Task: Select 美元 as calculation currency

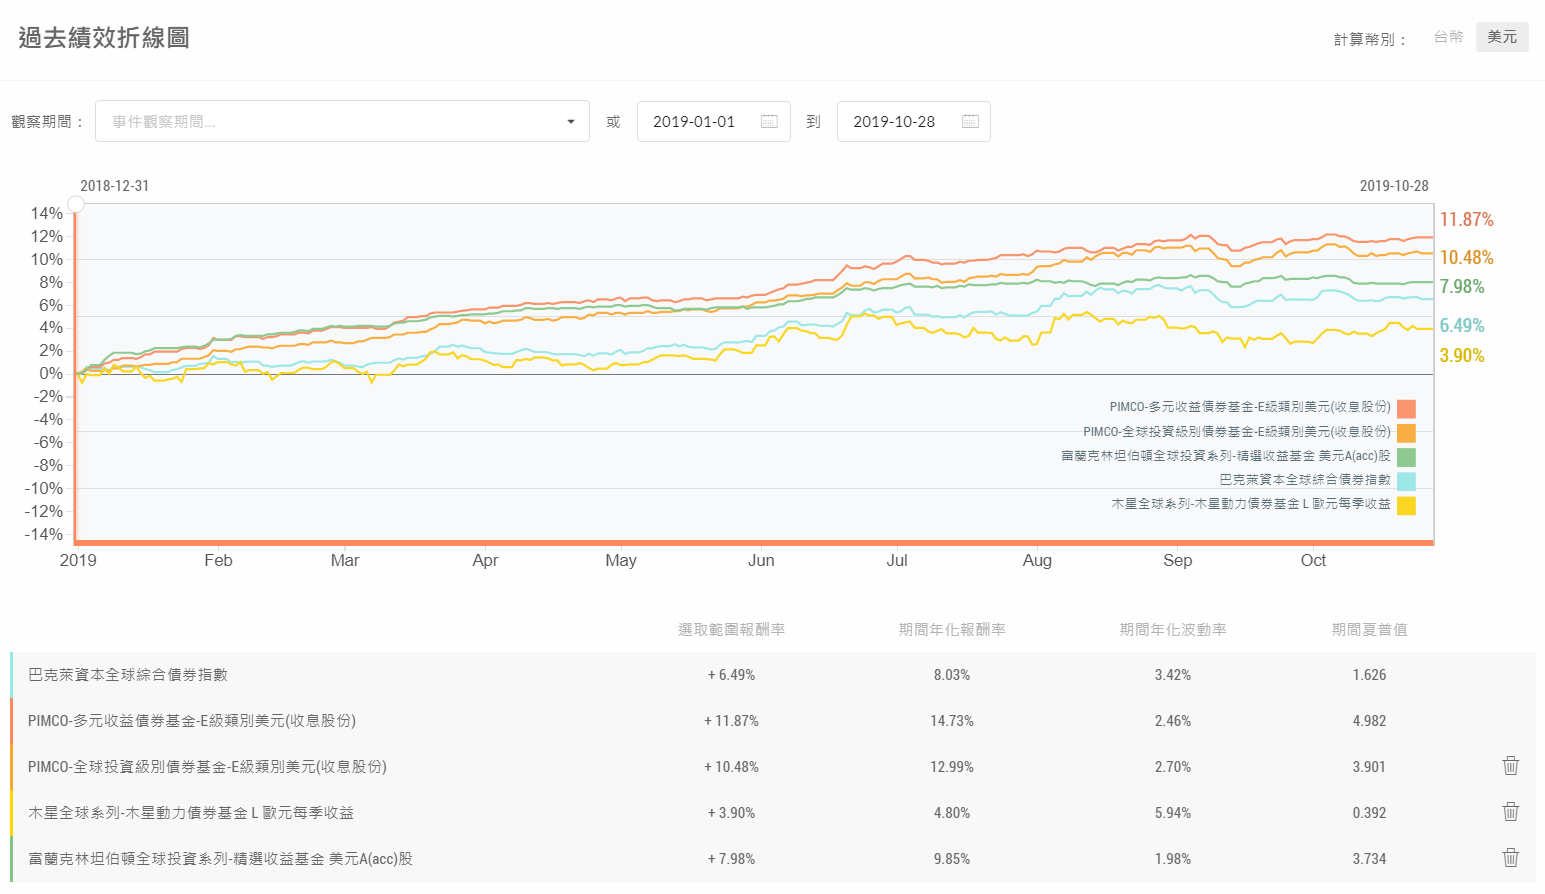Action: point(1501,37)
